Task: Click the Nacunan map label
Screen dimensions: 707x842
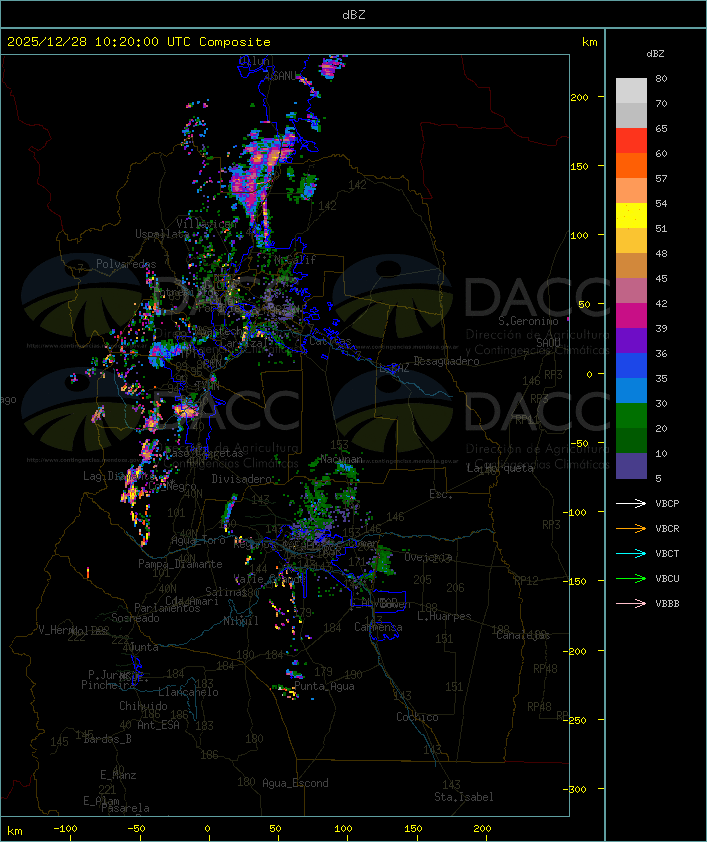Action: (341, 459)
